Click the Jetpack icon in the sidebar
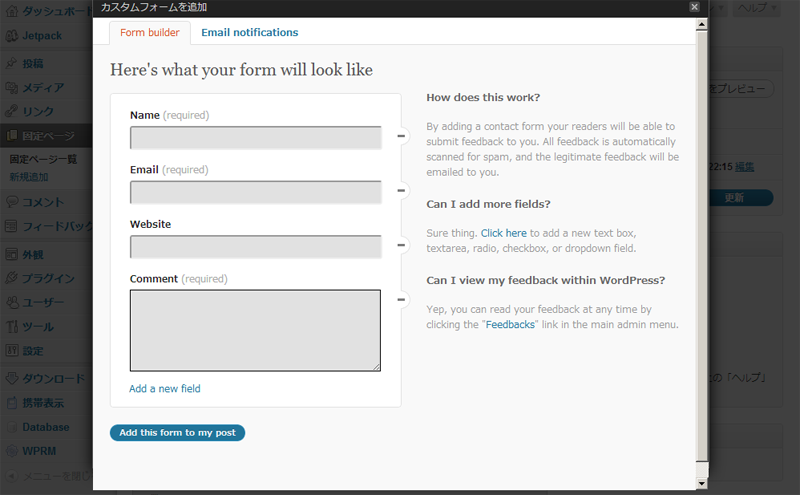 point(11,36)
